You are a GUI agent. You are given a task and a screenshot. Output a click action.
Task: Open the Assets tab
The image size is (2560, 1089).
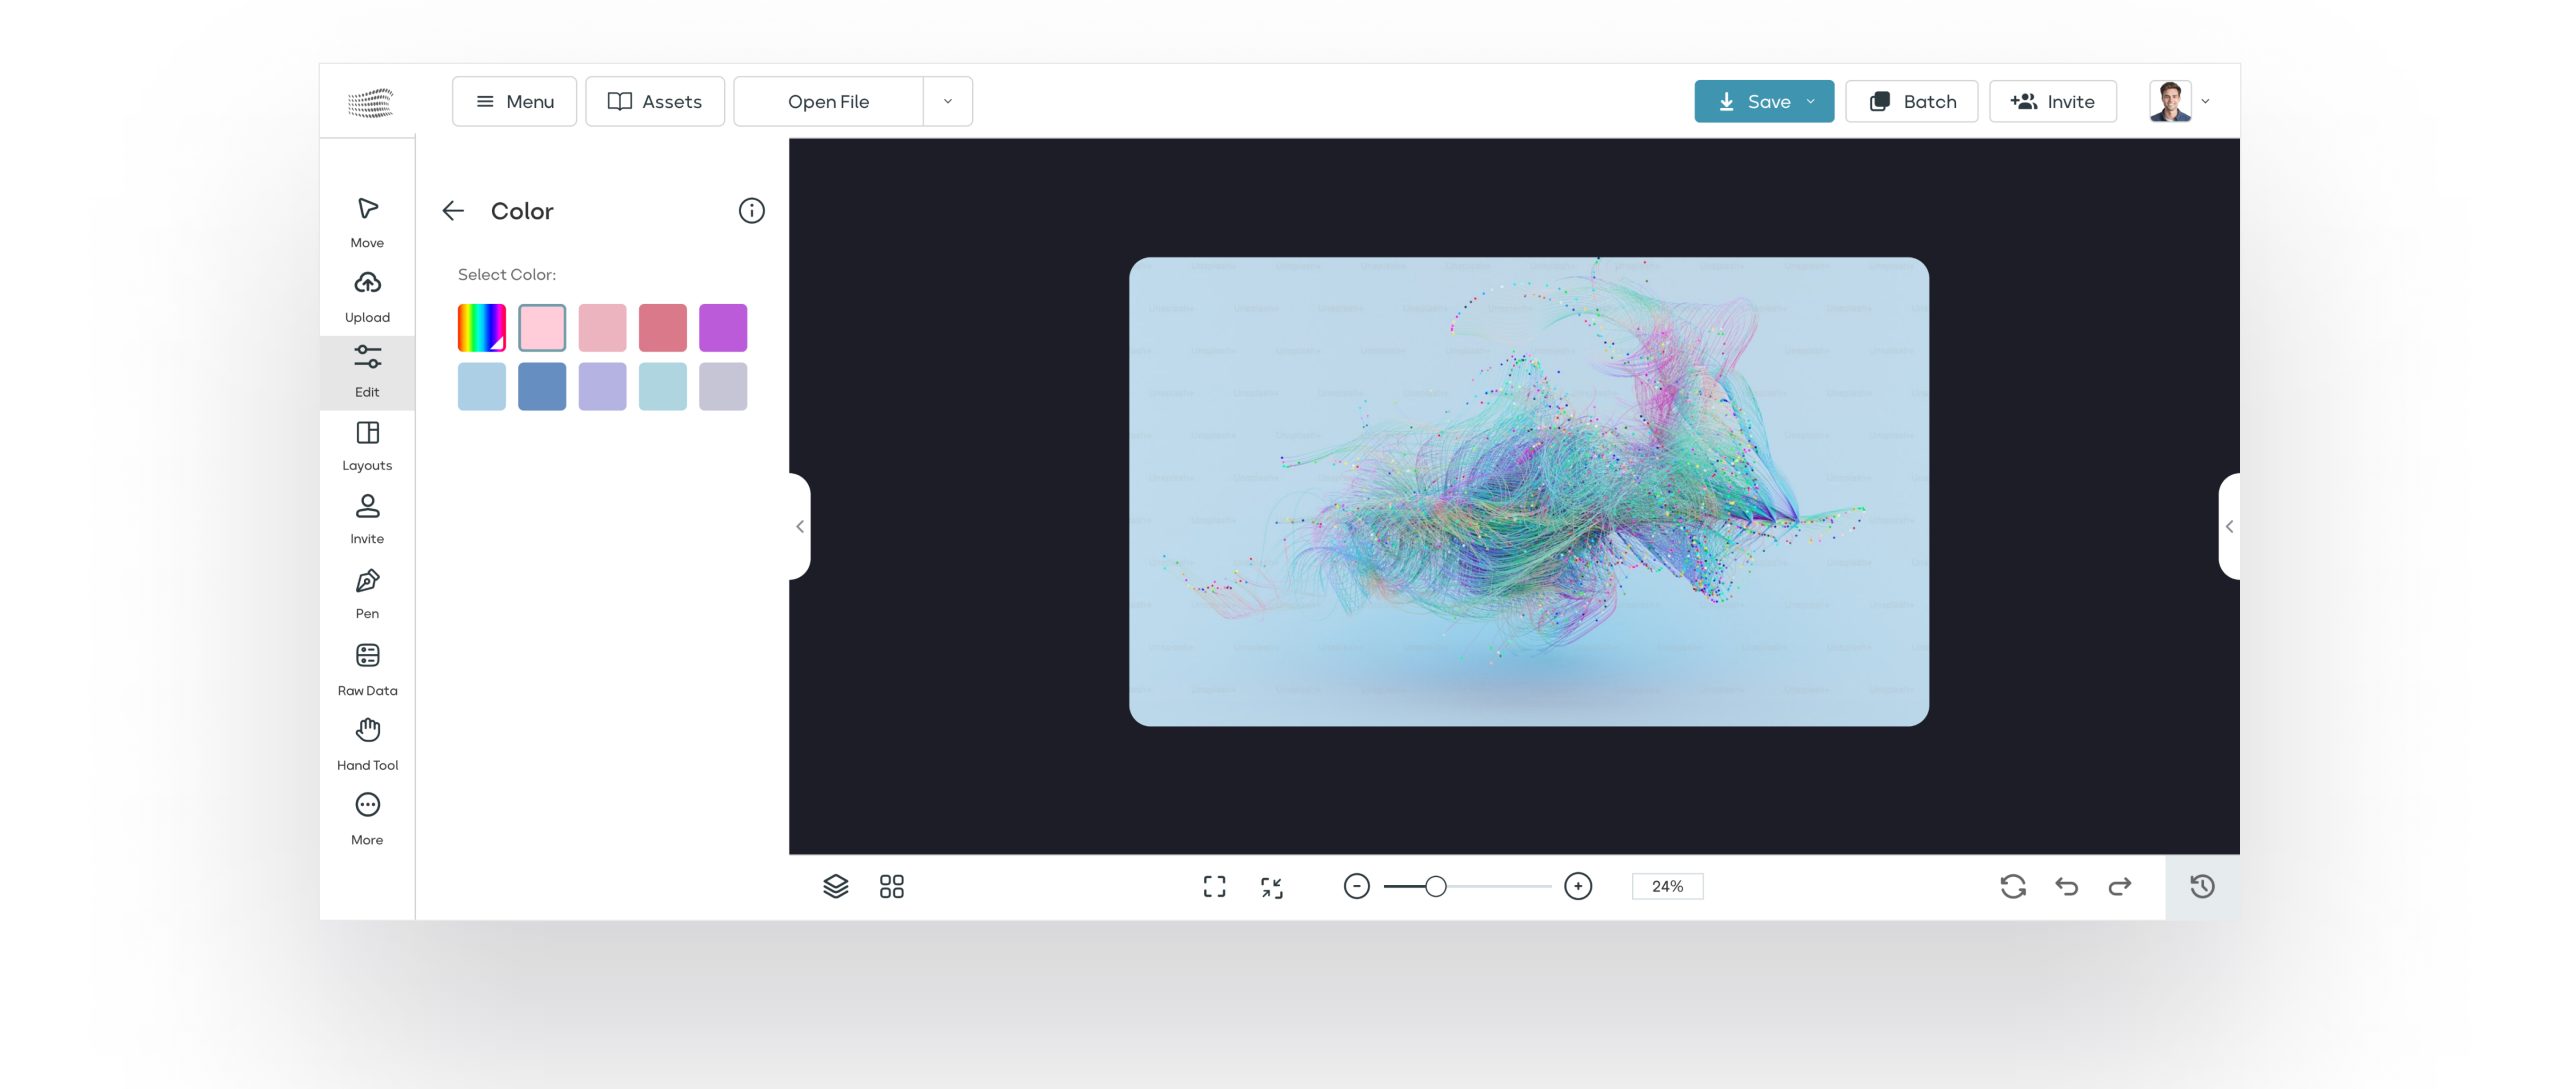coord(655,101)
